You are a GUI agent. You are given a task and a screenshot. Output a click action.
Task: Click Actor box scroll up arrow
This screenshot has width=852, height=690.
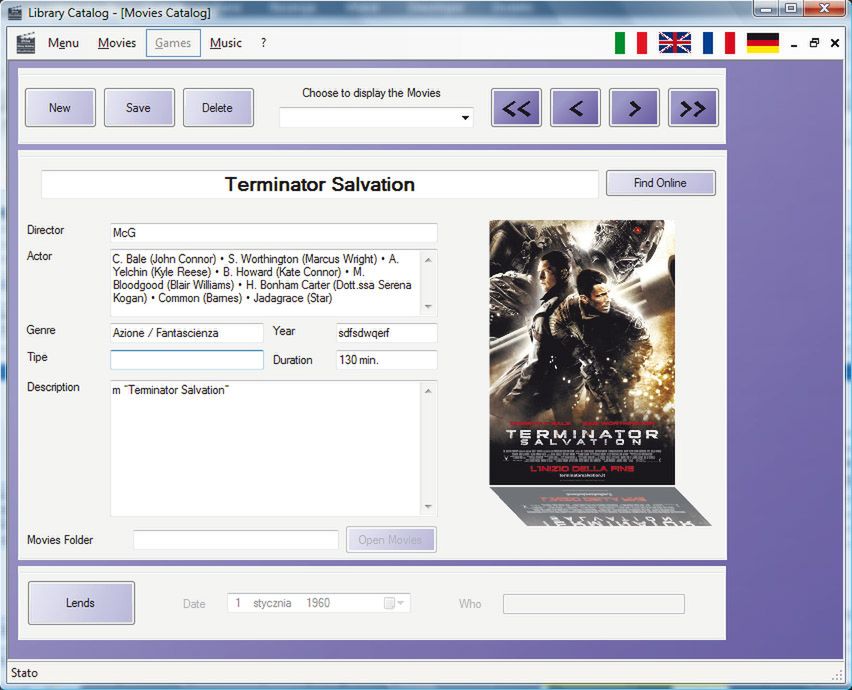tap(428, 260)
